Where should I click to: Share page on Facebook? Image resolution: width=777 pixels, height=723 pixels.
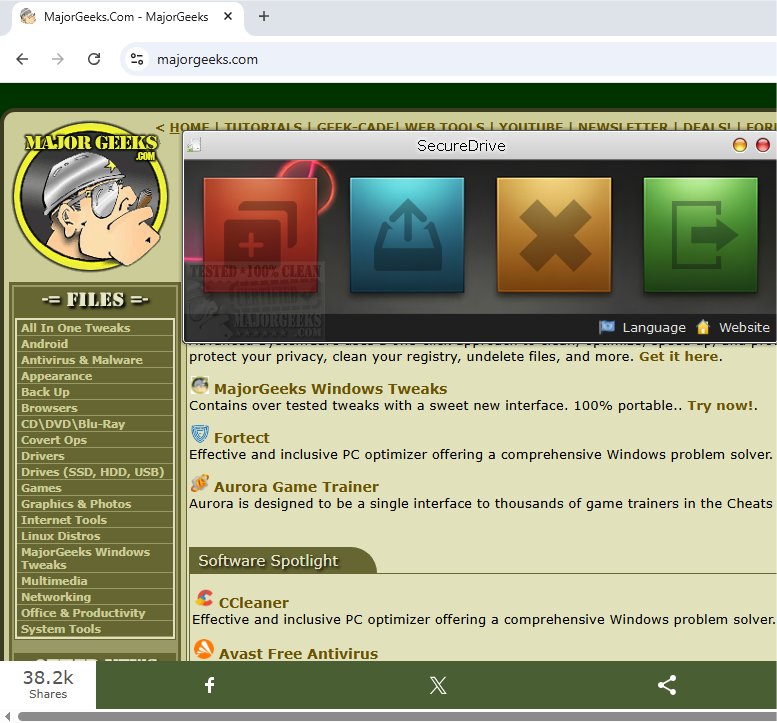pos(210,685)
